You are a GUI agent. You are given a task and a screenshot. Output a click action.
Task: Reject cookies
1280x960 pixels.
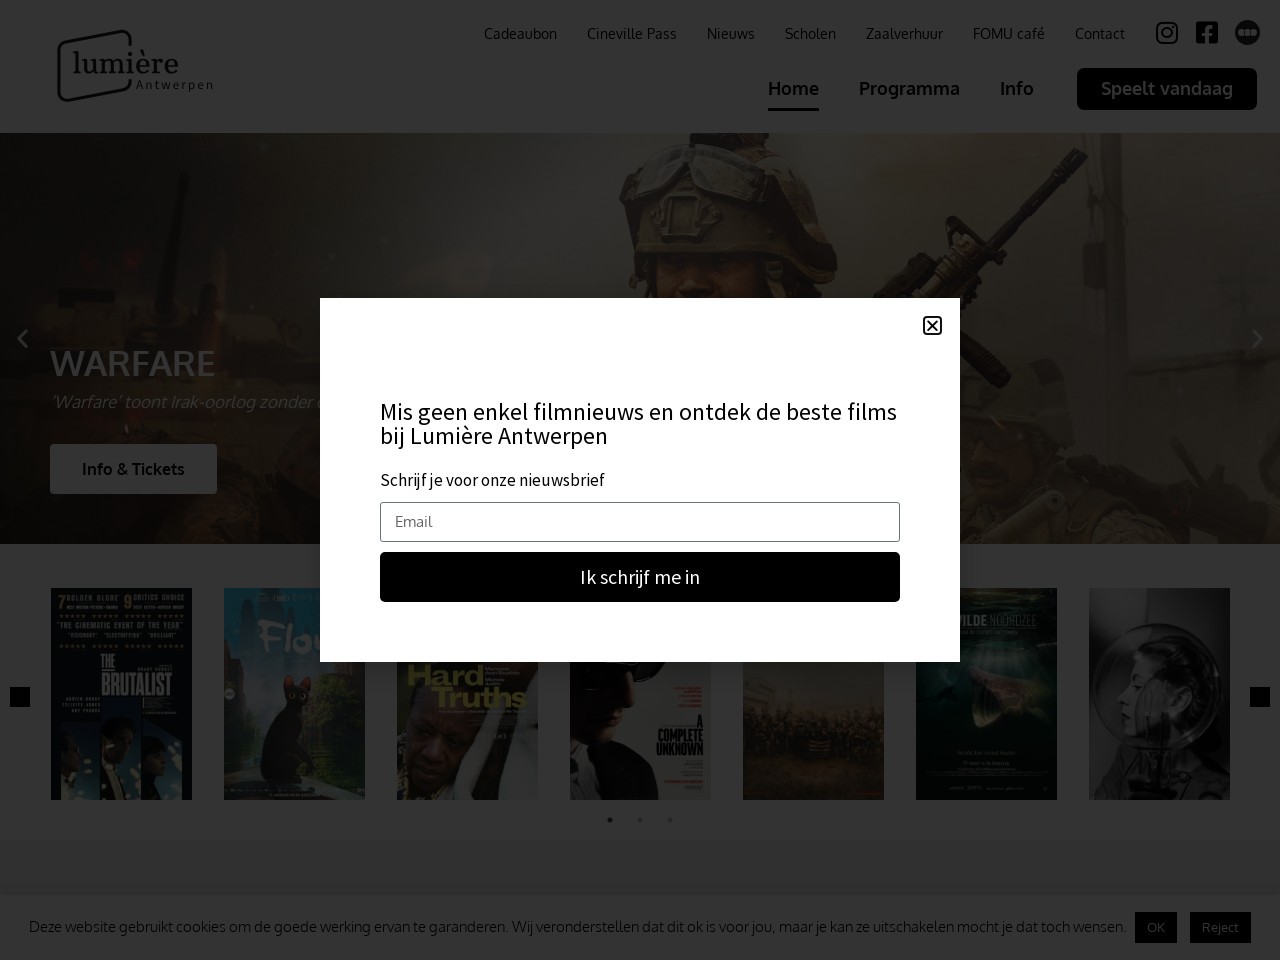click(x=1220, y=927)
